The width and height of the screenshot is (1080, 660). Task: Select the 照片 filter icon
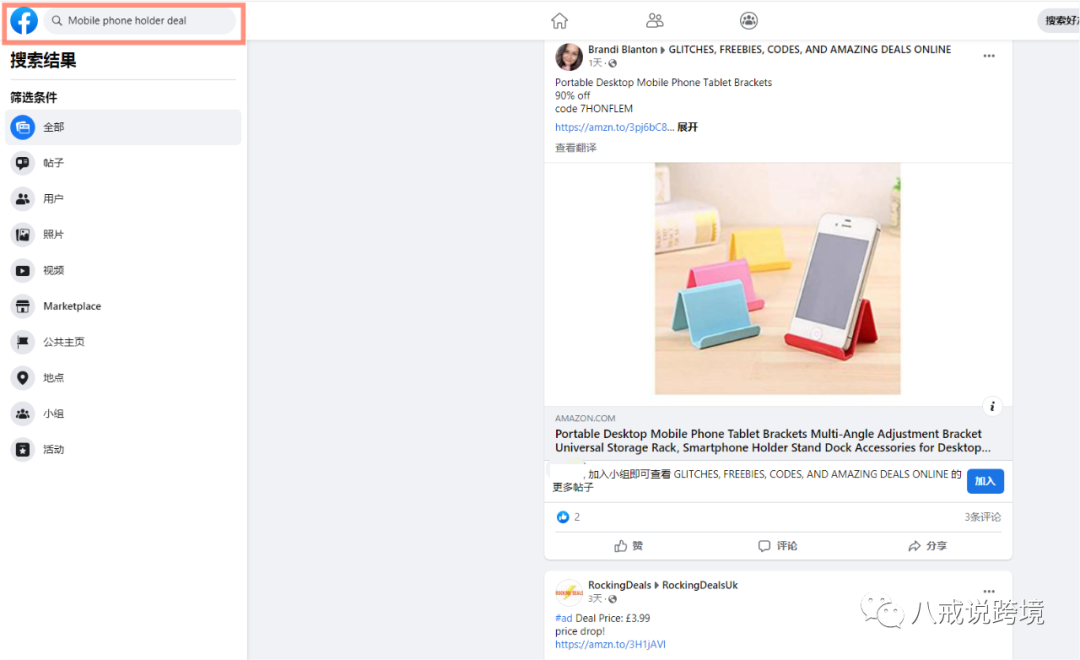click(x=23, y=234)
